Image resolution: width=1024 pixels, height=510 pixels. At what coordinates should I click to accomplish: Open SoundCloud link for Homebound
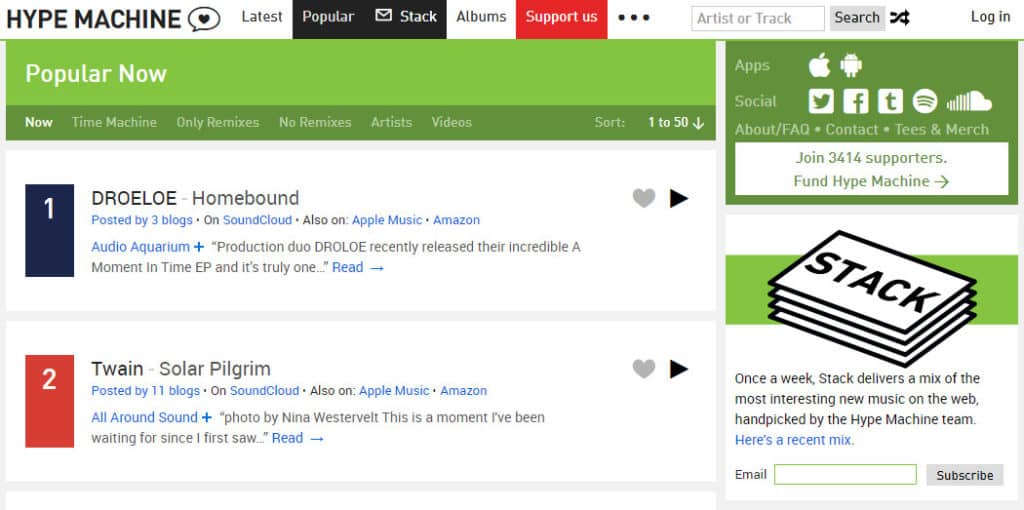tap(257, 220)
